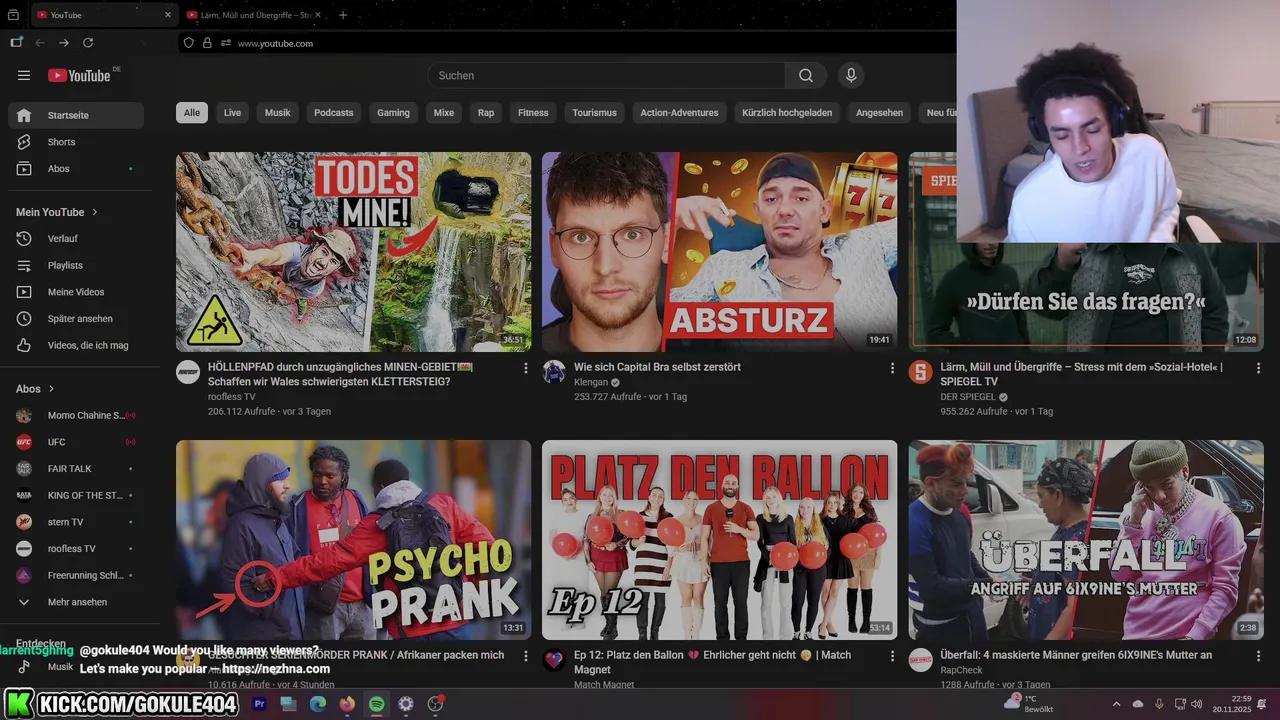
Task: Show hidden system tray icons
Action: [1116, 704]
